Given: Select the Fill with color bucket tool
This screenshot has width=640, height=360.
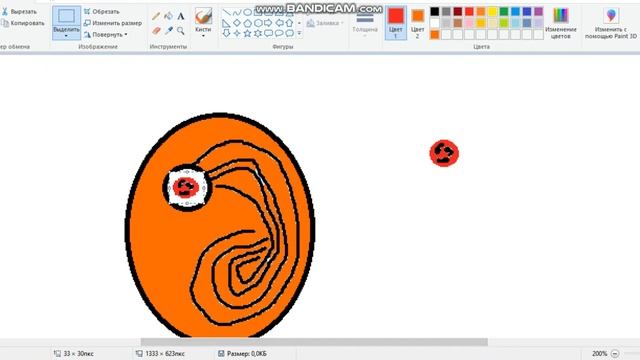Looking at the screenshot, I should (168, 16).
